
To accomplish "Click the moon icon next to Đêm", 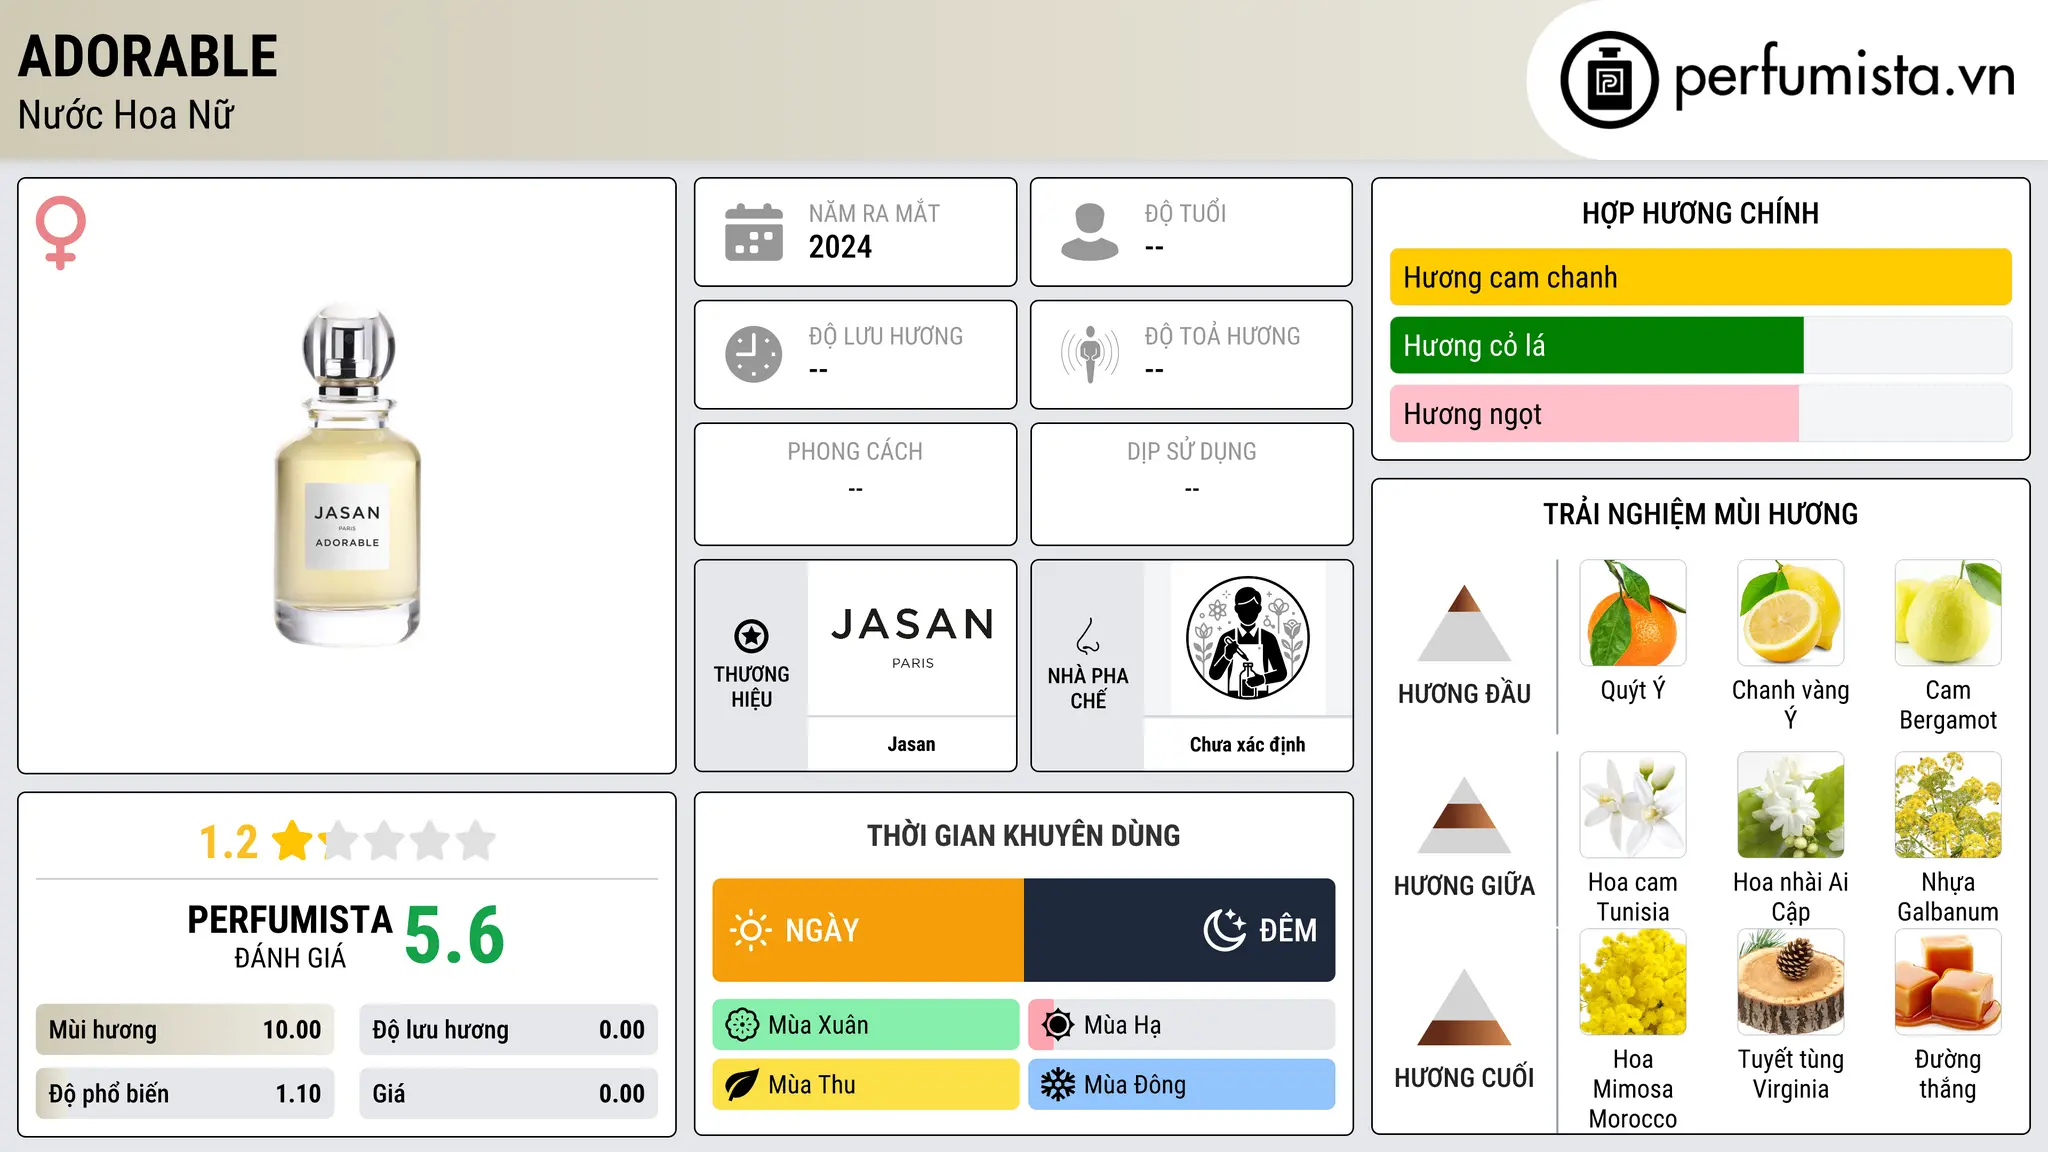I will 1225,930.
